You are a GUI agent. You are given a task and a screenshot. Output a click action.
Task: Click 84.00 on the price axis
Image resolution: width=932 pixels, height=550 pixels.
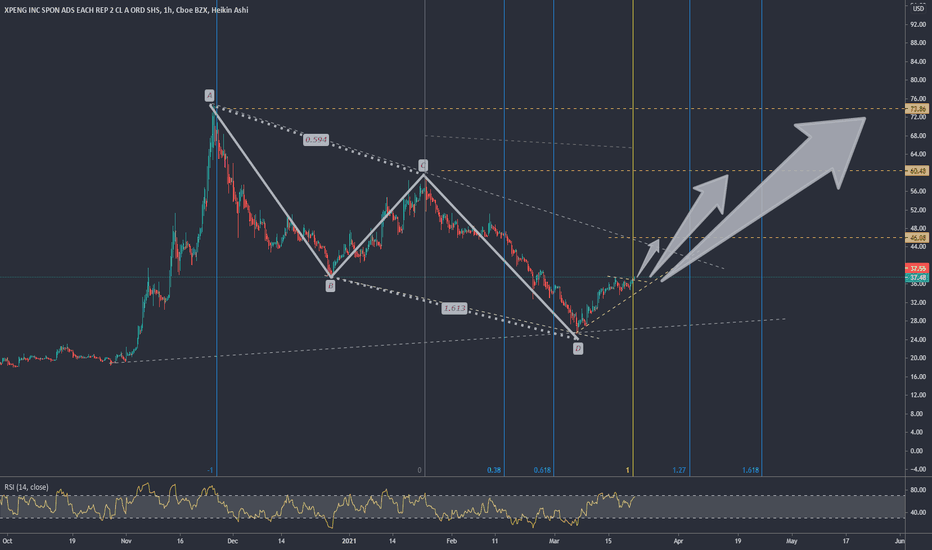click(918, 61)
